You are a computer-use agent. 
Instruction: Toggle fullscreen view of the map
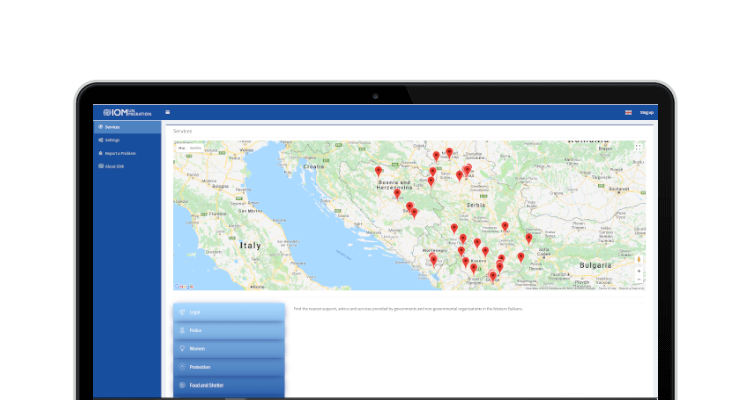point(638,147)
